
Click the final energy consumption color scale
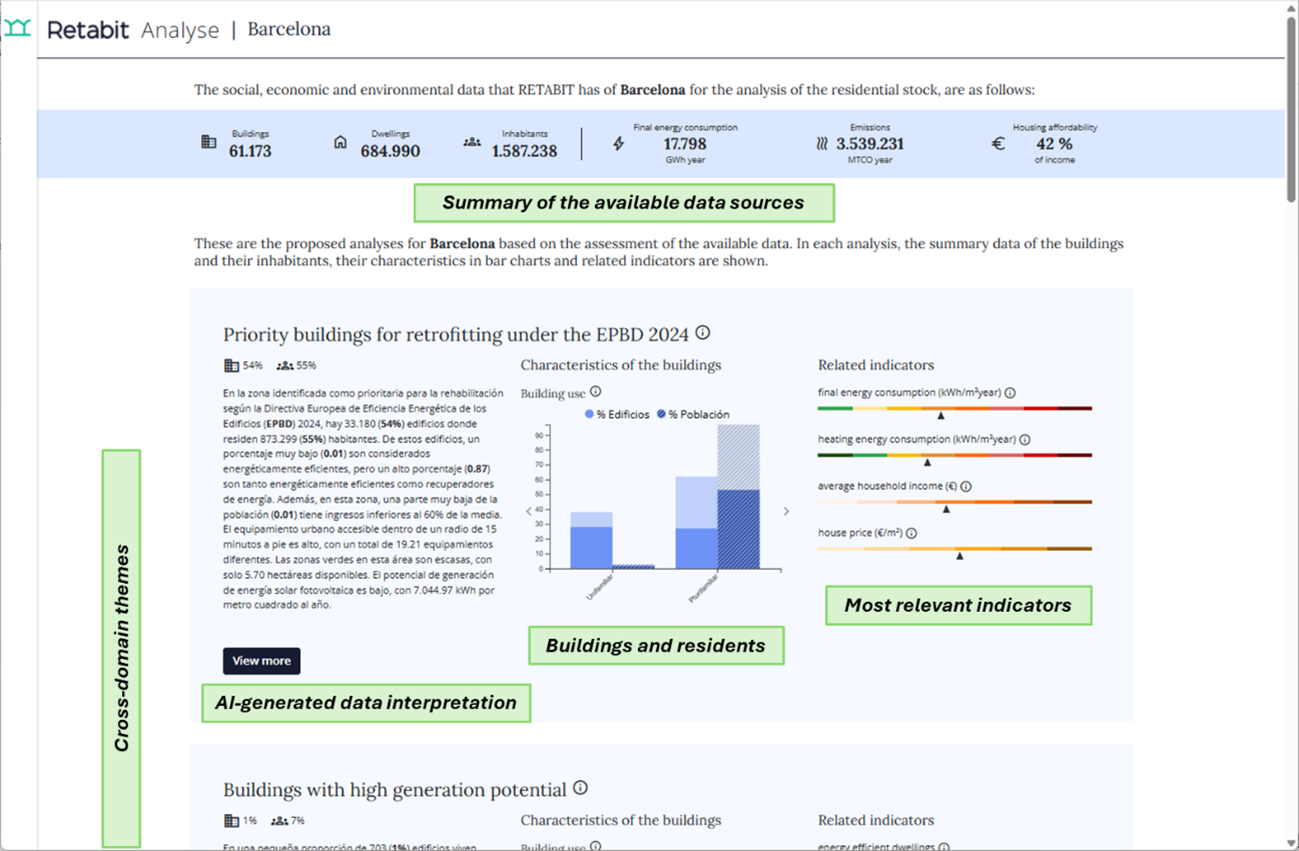[x=954, y=408]
